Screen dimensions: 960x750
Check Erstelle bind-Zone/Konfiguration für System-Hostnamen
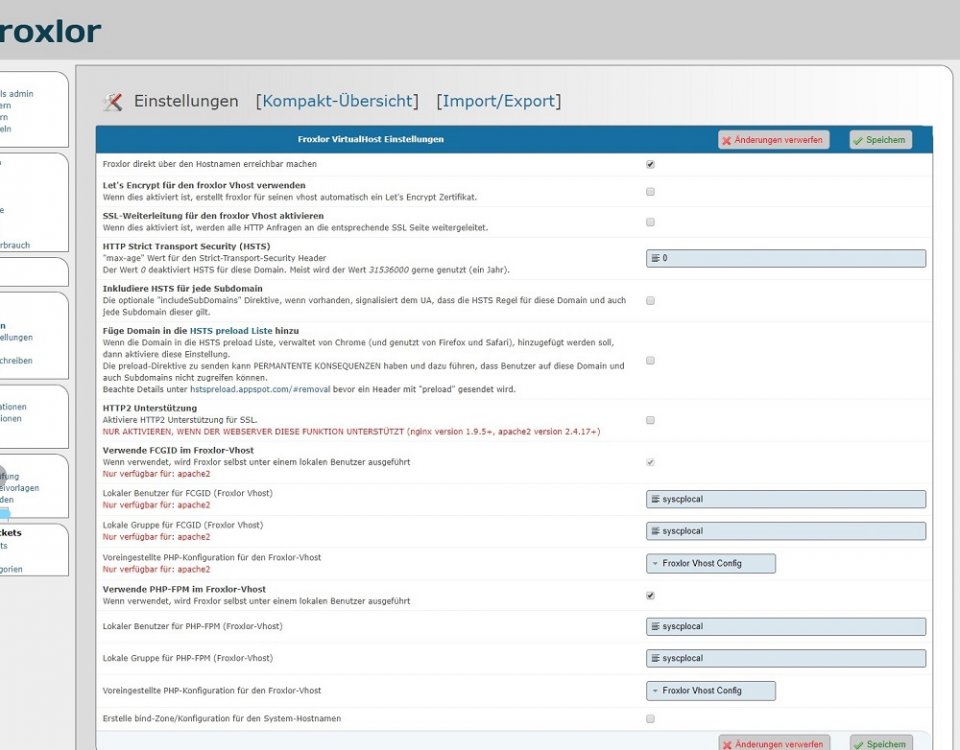coord(650,719)
